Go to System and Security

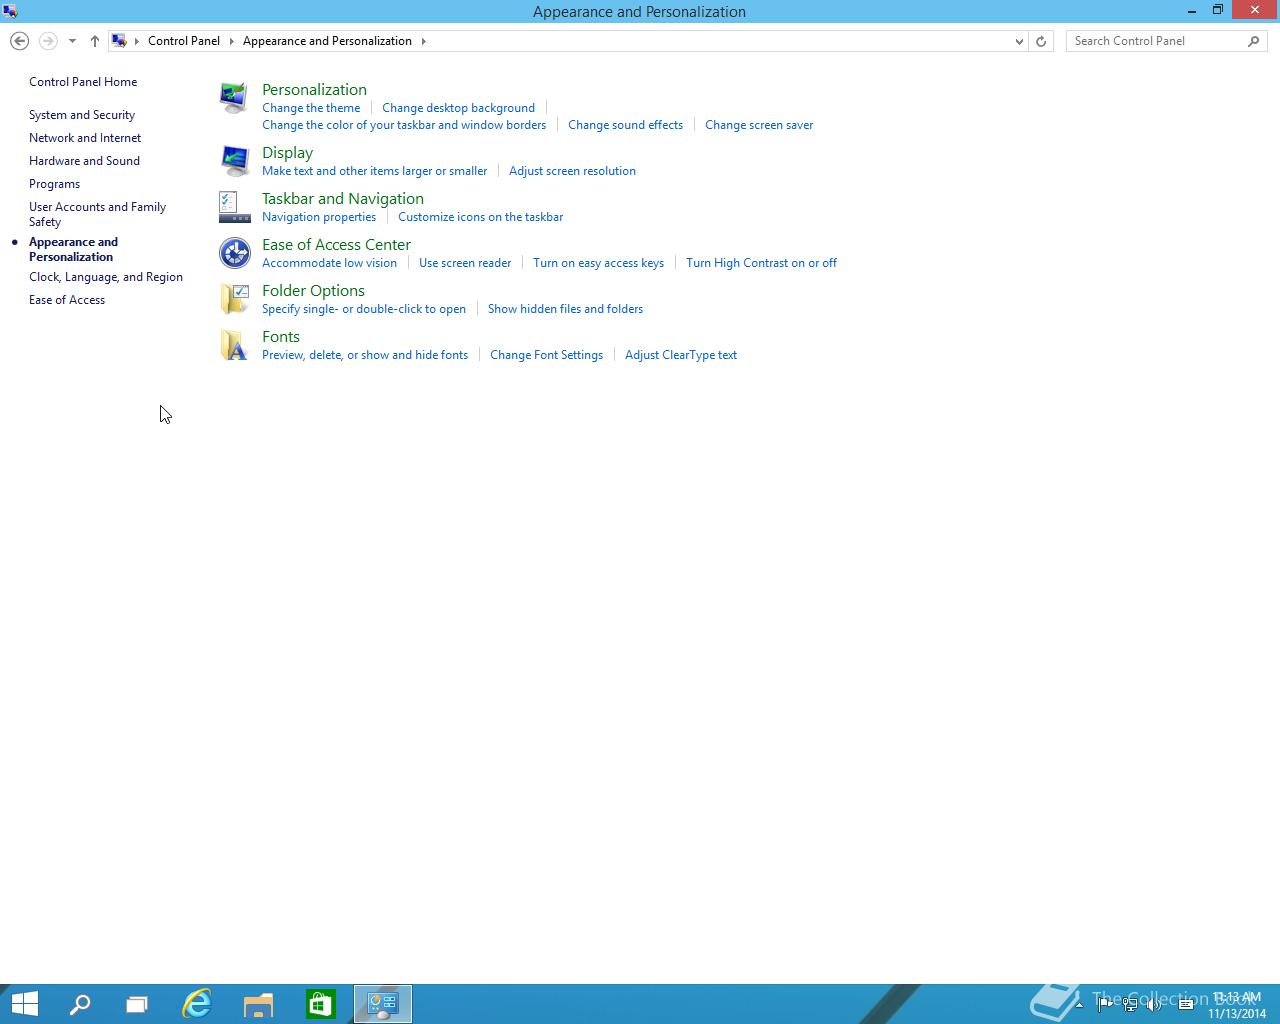82,115
